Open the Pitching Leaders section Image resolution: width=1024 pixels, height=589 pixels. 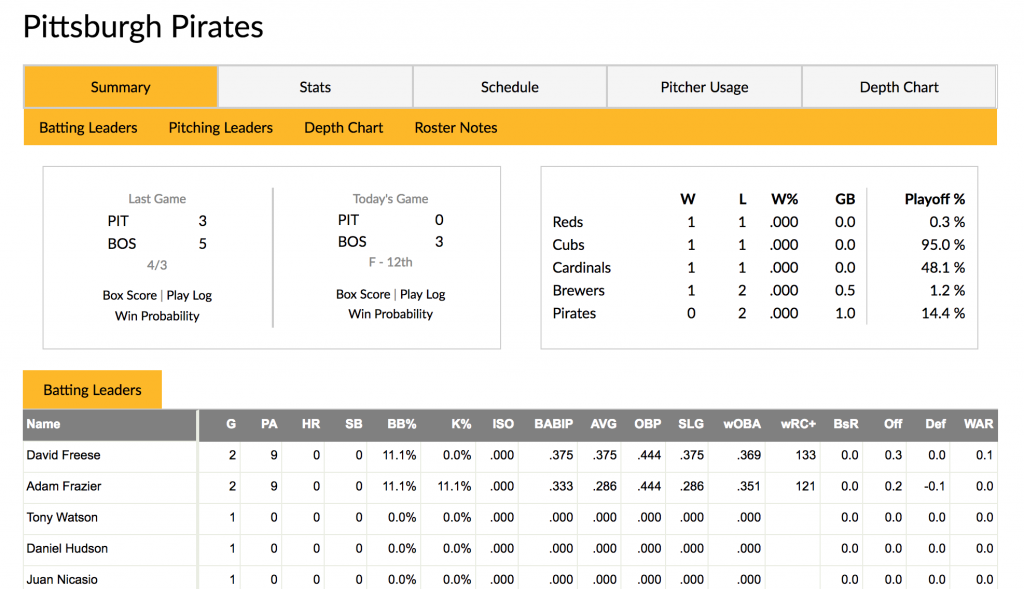[220, 128]
